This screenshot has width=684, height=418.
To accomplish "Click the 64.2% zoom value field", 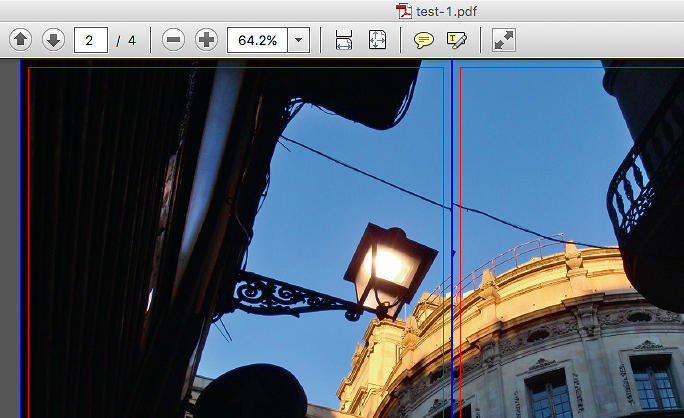I will 257,40.
